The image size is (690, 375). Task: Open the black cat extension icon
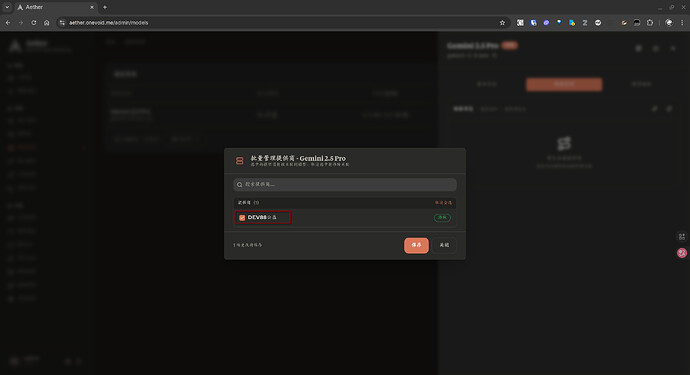pyautogui.click(x=637, y=22)
